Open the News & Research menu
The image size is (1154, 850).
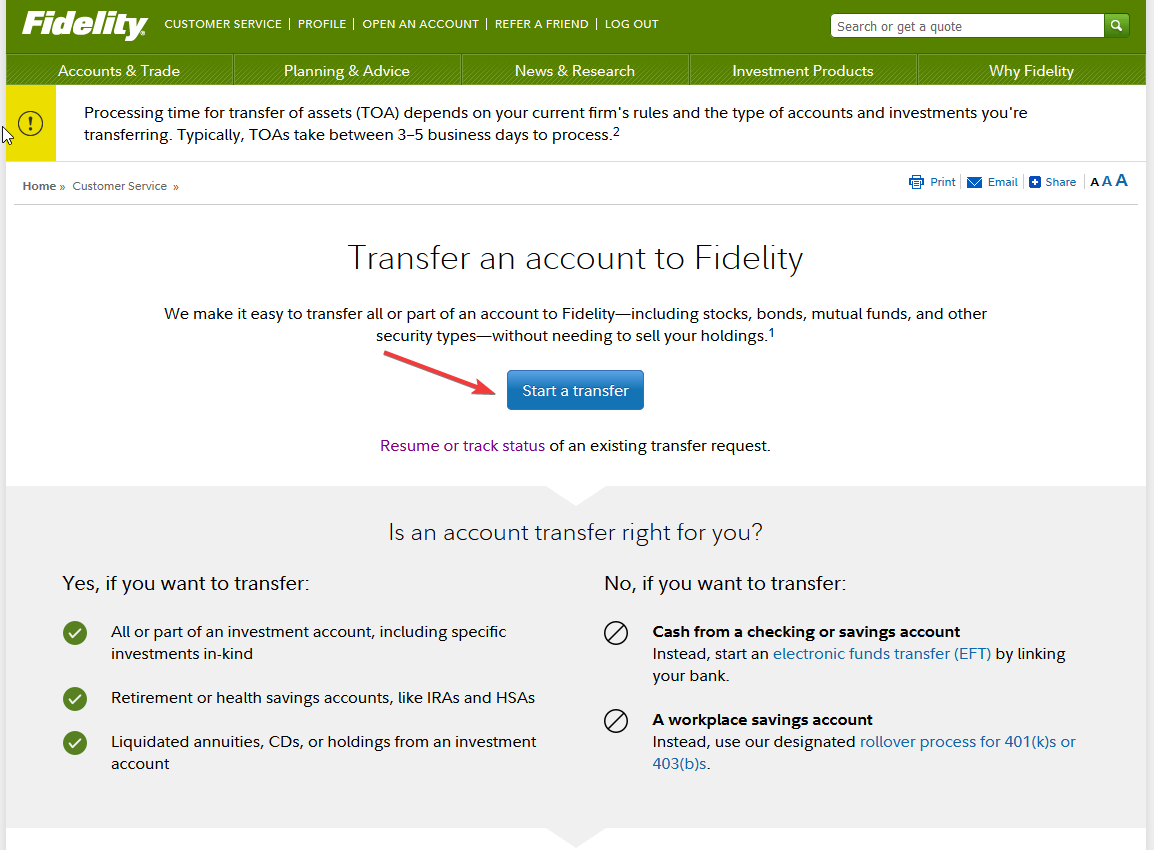[575, 71]
